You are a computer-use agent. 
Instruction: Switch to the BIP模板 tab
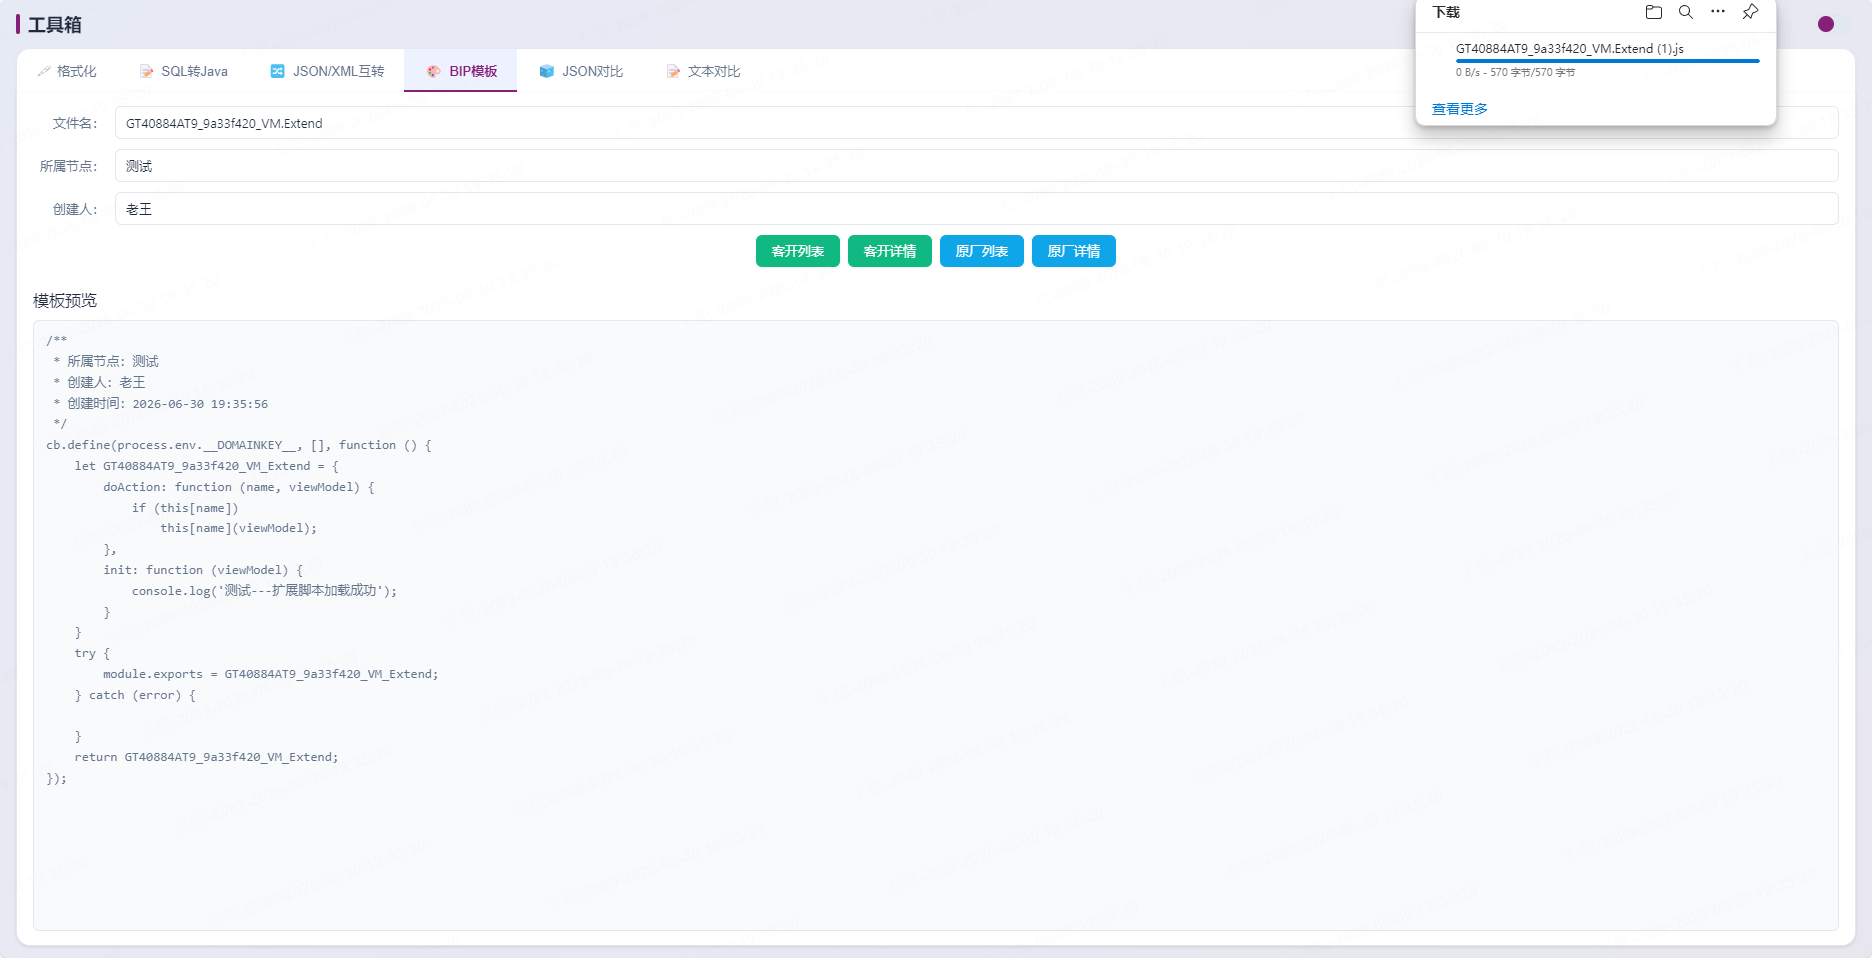click(x=461, y=71)
